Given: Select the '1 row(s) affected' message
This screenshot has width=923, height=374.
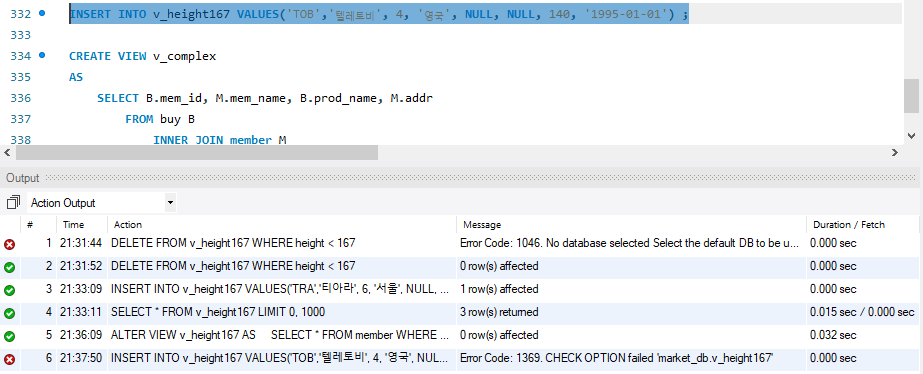Looking at the screenshot, I should tap(499, 289).
